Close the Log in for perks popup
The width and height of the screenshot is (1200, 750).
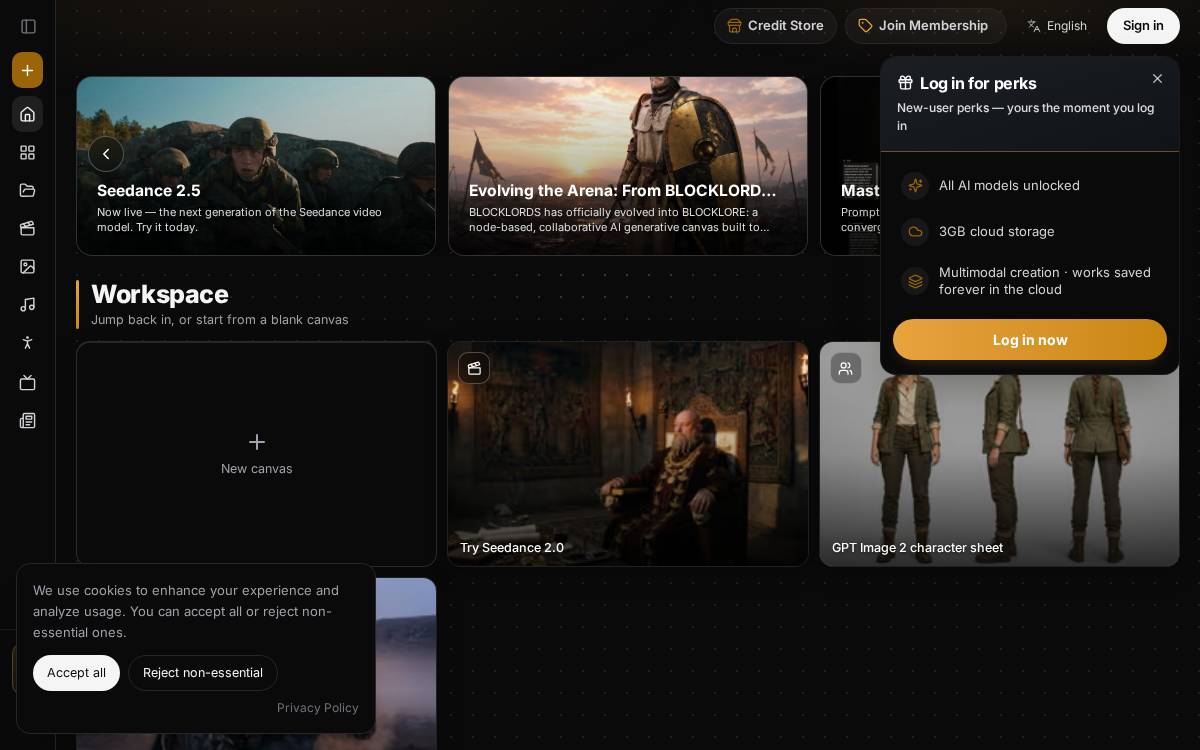pyautogui.click(x=1157, y=79)
